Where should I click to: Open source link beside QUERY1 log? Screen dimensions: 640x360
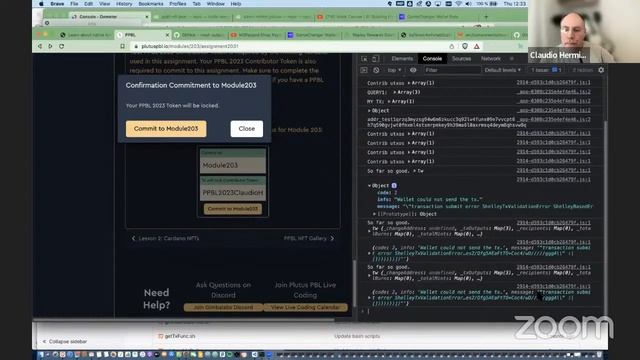pos(553,92)
